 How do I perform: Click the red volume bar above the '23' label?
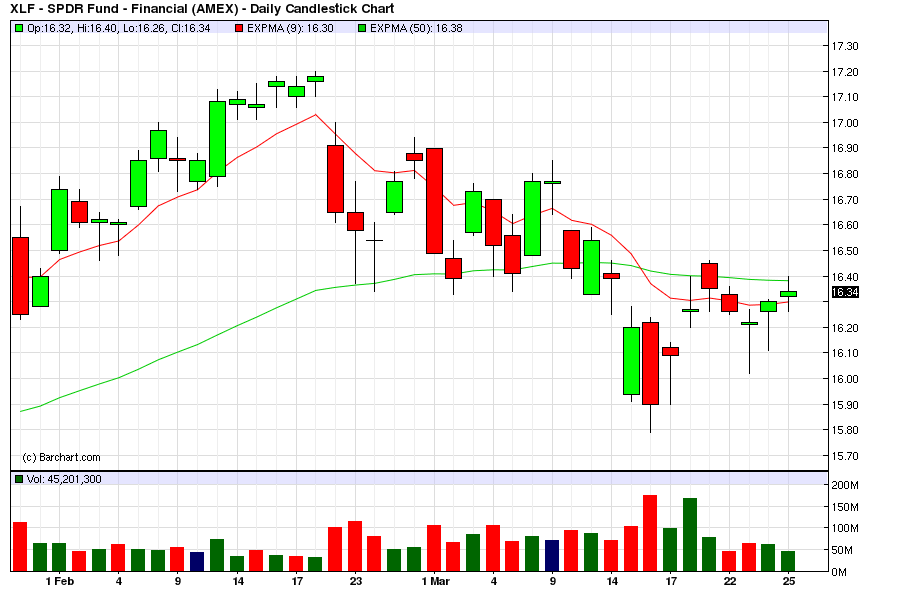(355, 547)
